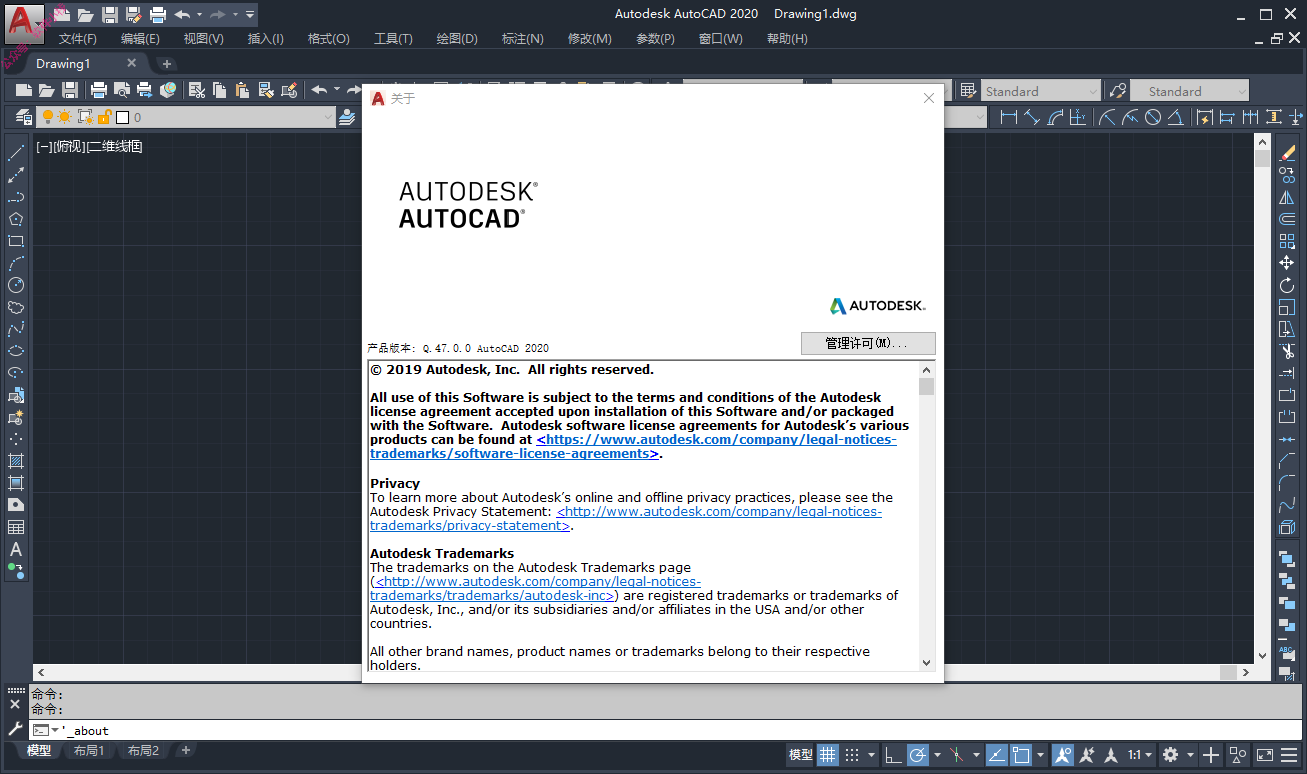Open the Undo history dropdown in title bar

point(199,14)
